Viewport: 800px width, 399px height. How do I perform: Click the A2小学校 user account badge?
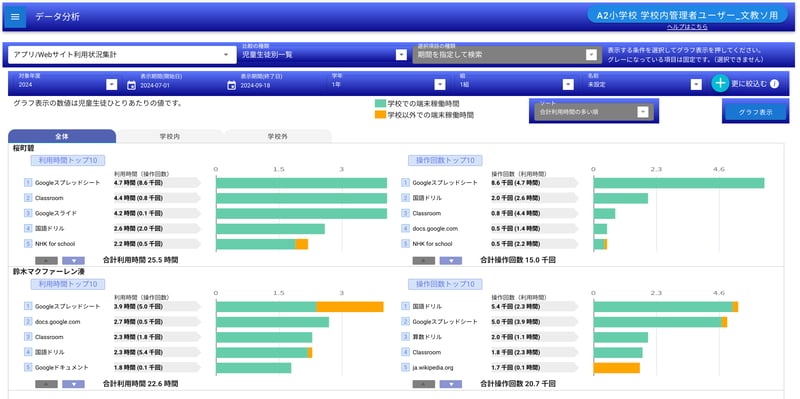[687, 15]
